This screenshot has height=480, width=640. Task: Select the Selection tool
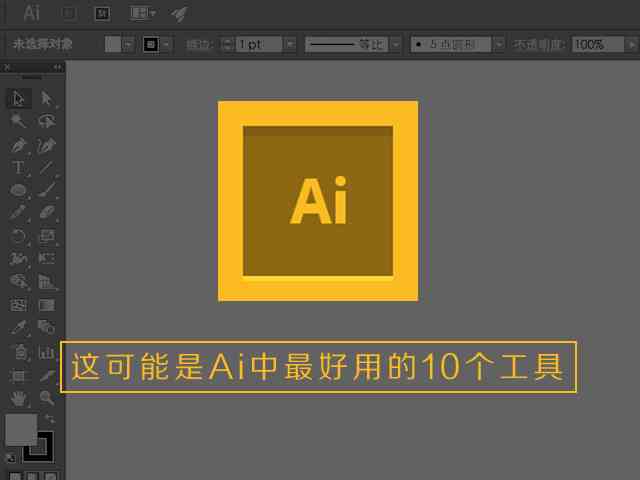[x=18, y=98]
